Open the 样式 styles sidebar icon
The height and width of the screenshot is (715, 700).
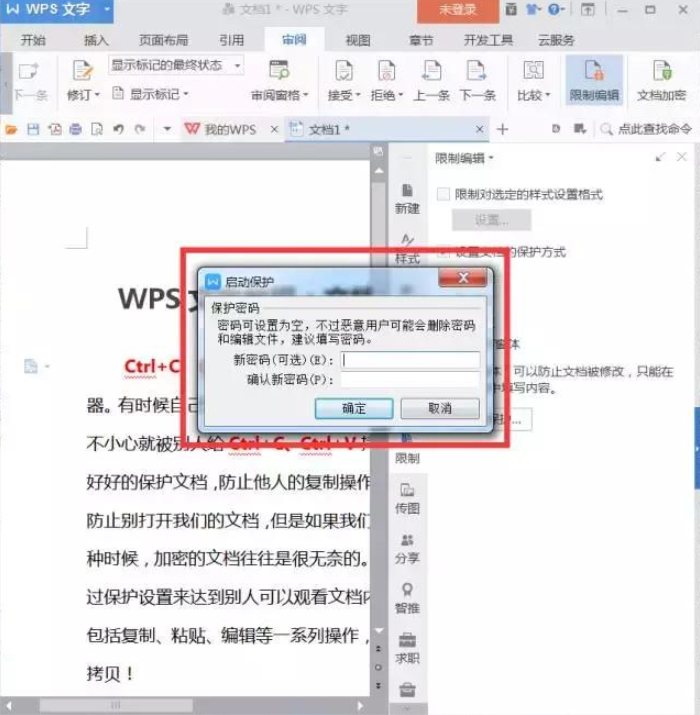[407, 249]
